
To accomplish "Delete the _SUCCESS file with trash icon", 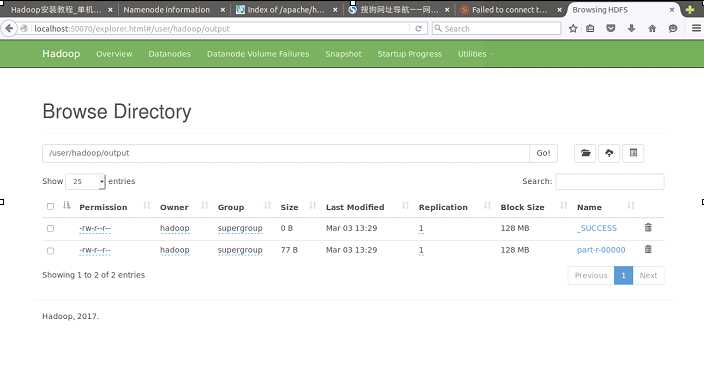I will (x=648, y=228).
